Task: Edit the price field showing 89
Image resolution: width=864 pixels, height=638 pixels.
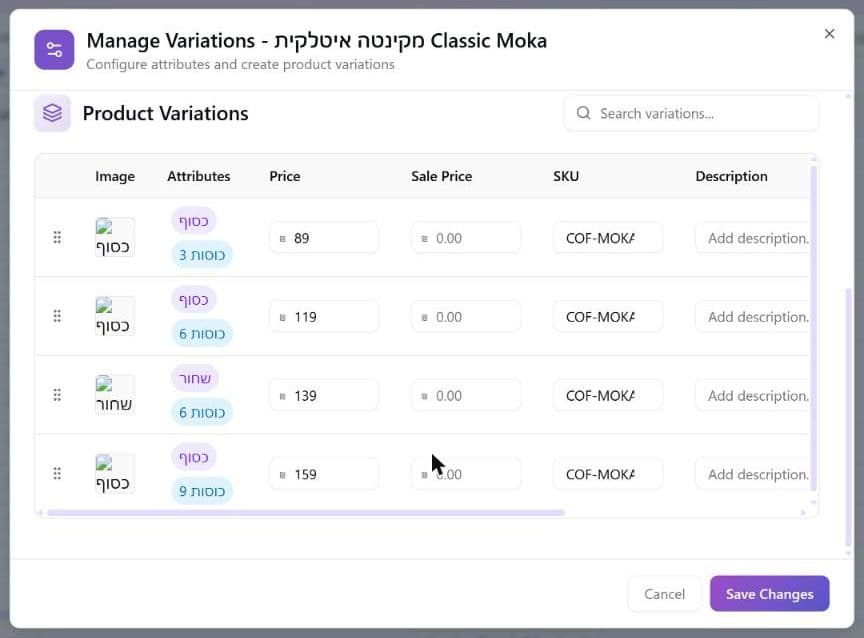Action: pos(324,238)
